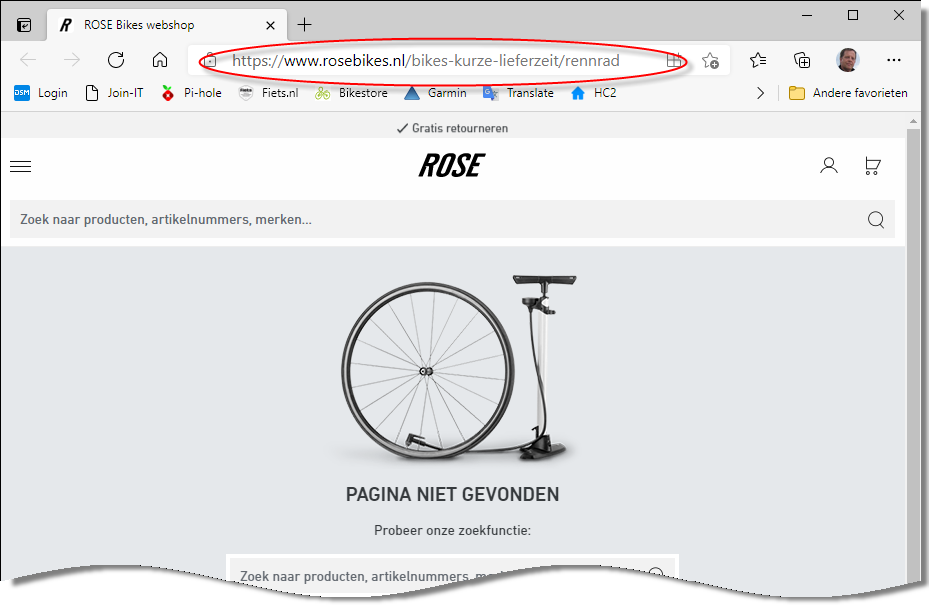This screenshot has width=929, height=605.
Task: Go to the browser home page
Action: point(160,60)
